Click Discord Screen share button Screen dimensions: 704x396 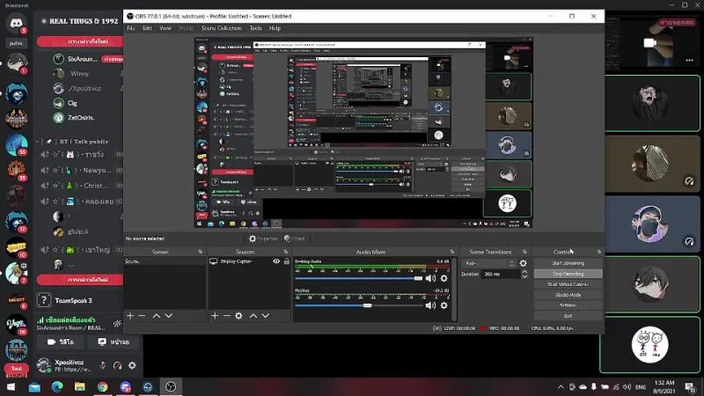114,342
